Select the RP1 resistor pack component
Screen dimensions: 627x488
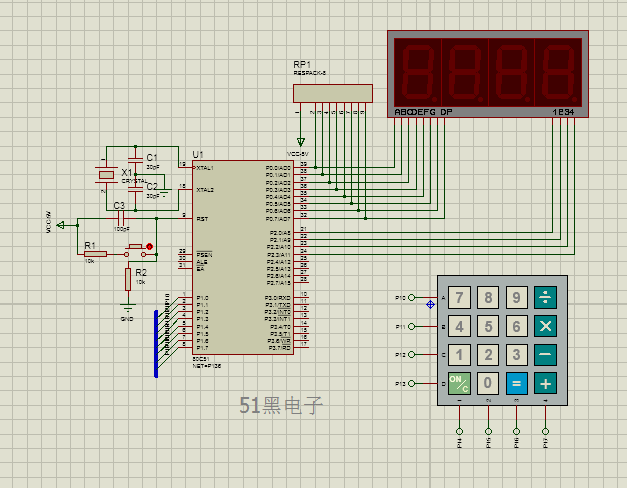333,94
